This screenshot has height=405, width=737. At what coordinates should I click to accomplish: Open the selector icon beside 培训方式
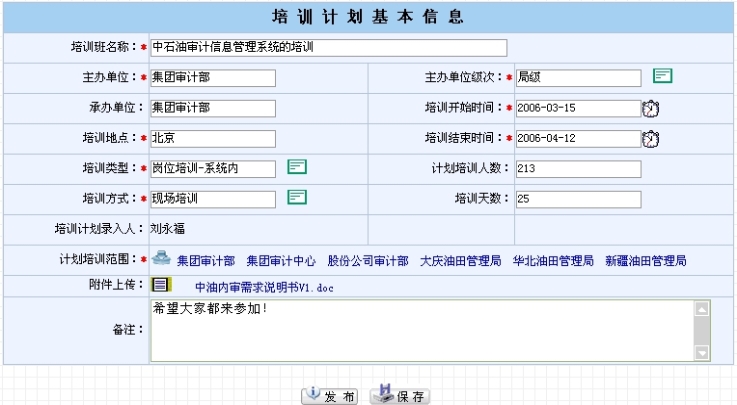pyautogui.click(x=297, y=197)
